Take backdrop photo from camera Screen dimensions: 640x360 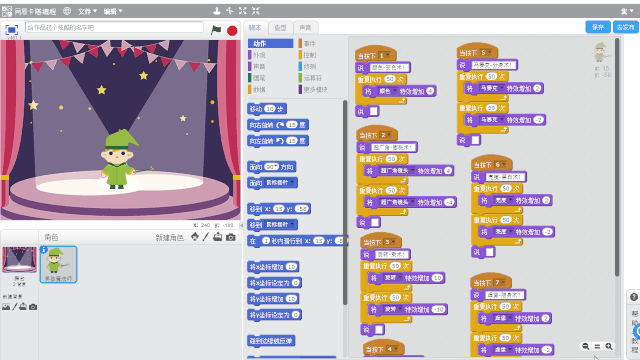(33, 307)
